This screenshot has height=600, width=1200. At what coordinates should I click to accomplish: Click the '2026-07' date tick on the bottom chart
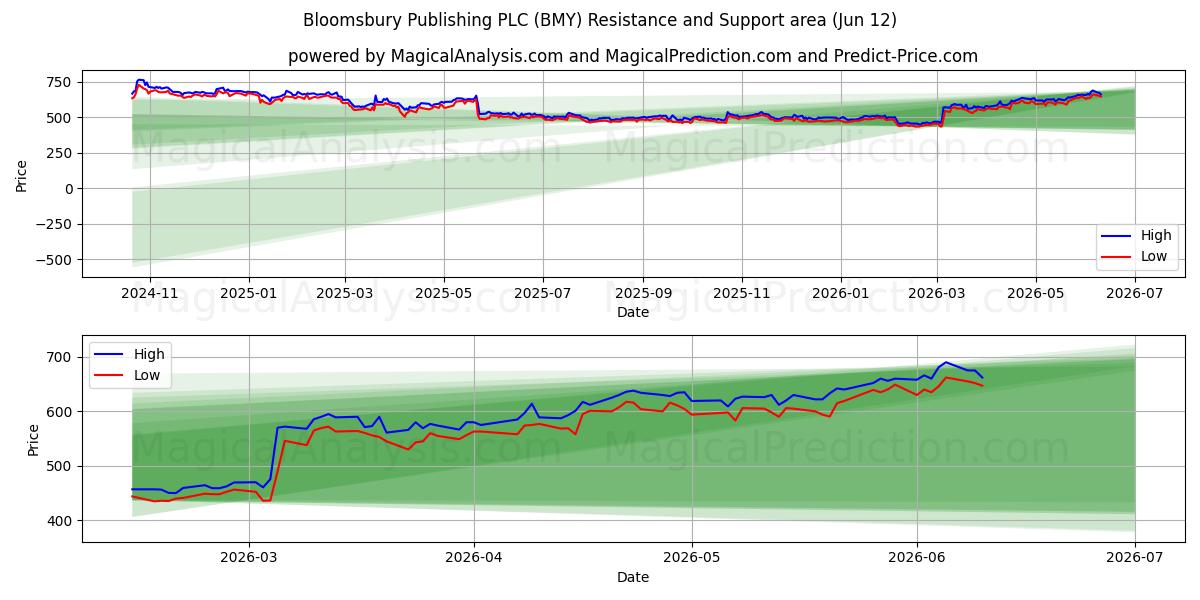coord(1134,559)
